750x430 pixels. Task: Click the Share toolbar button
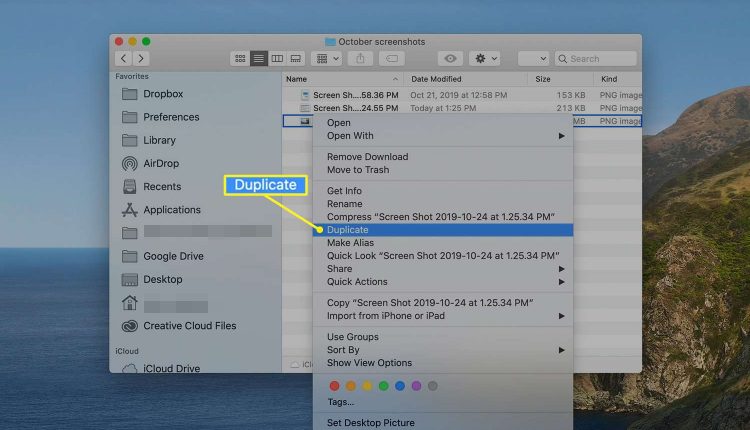(x=360, y=58)
